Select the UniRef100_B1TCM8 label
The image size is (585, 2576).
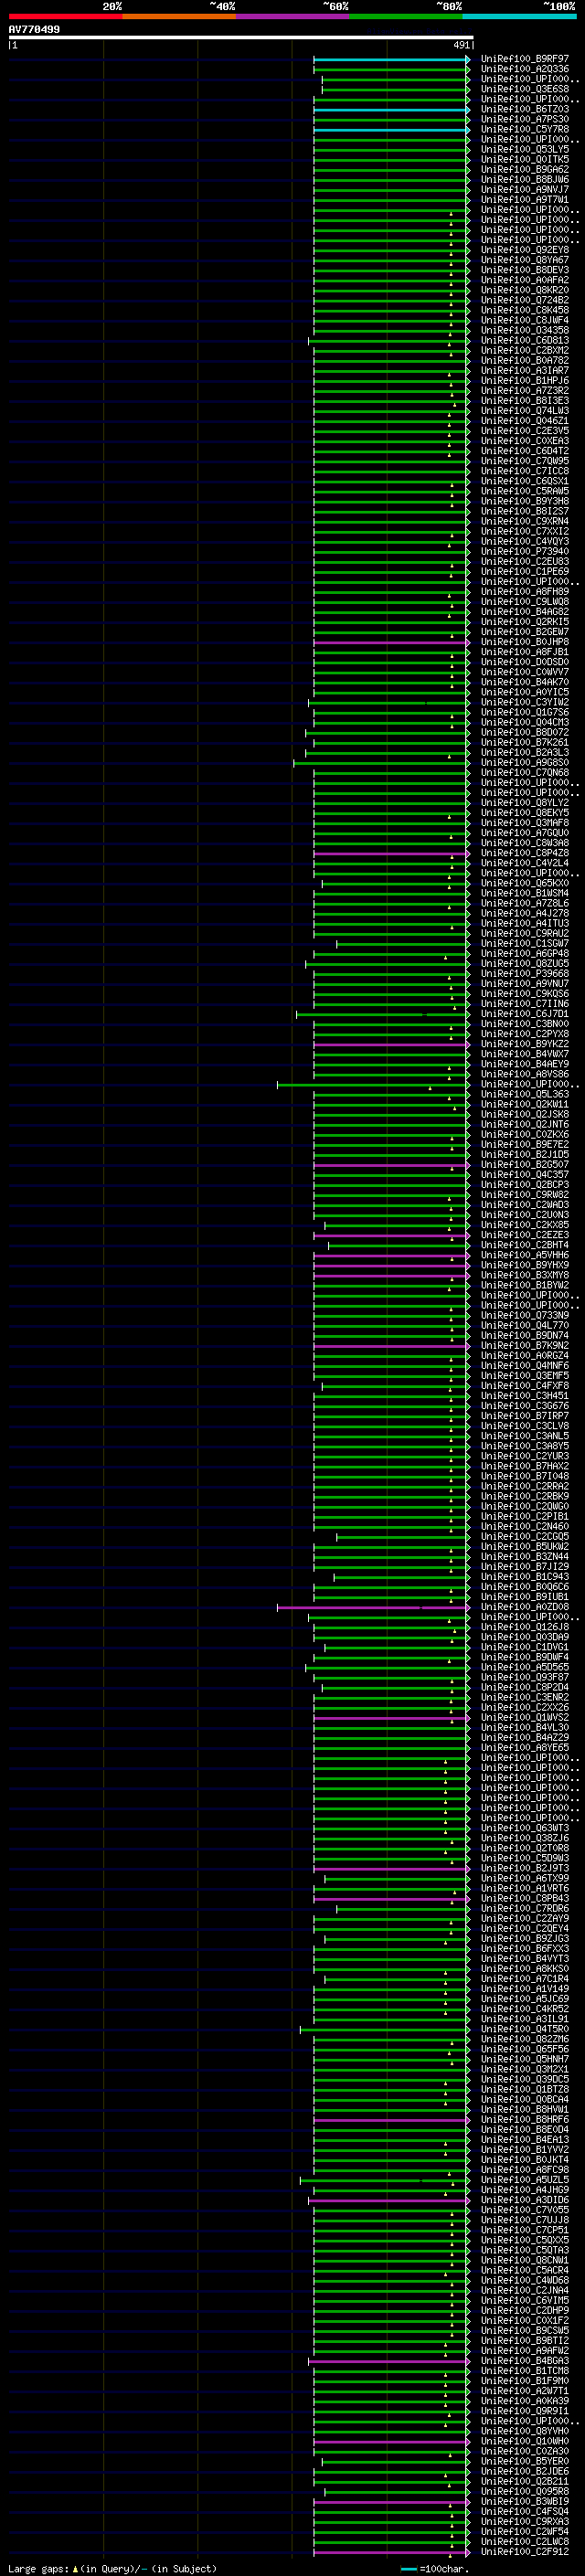(x=524, y=2371)
